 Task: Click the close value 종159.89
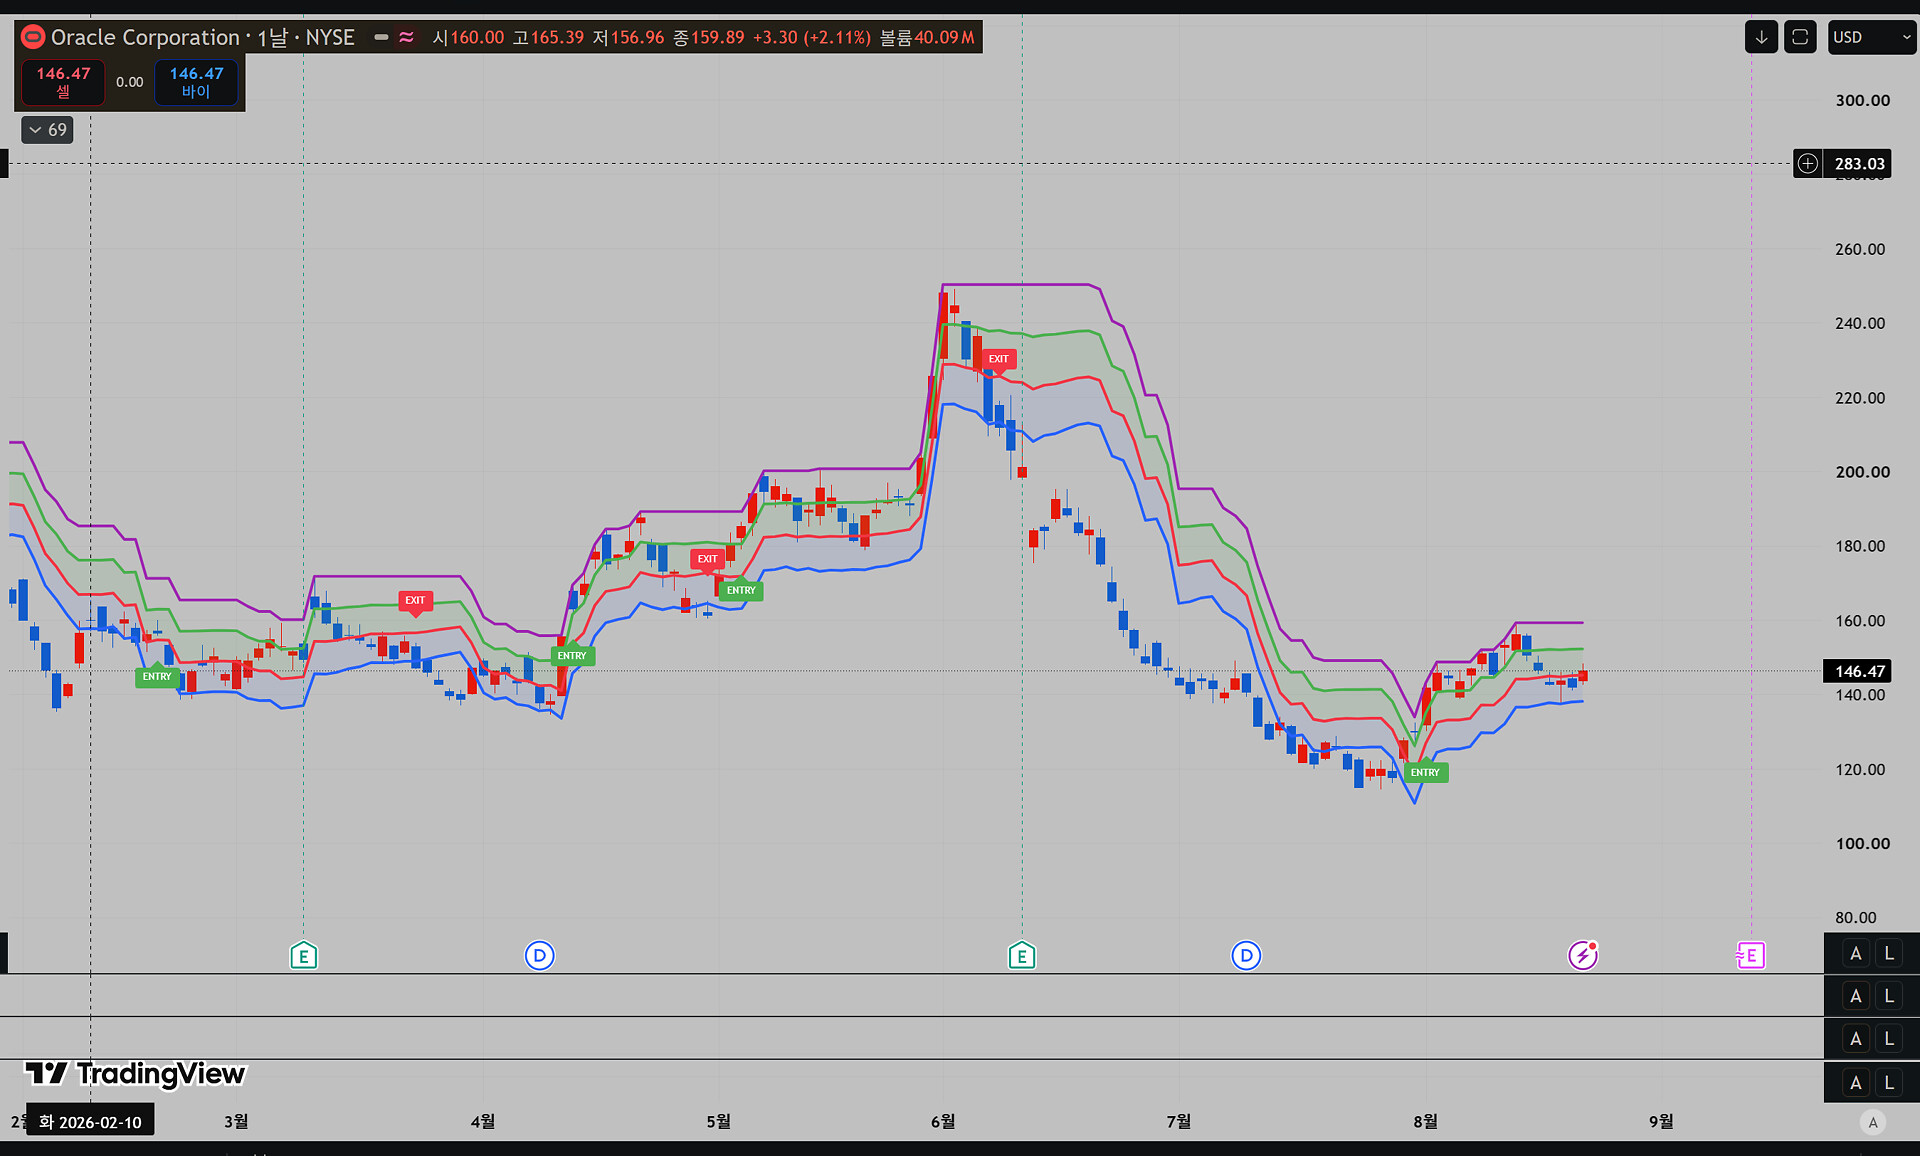pos(709,38)
